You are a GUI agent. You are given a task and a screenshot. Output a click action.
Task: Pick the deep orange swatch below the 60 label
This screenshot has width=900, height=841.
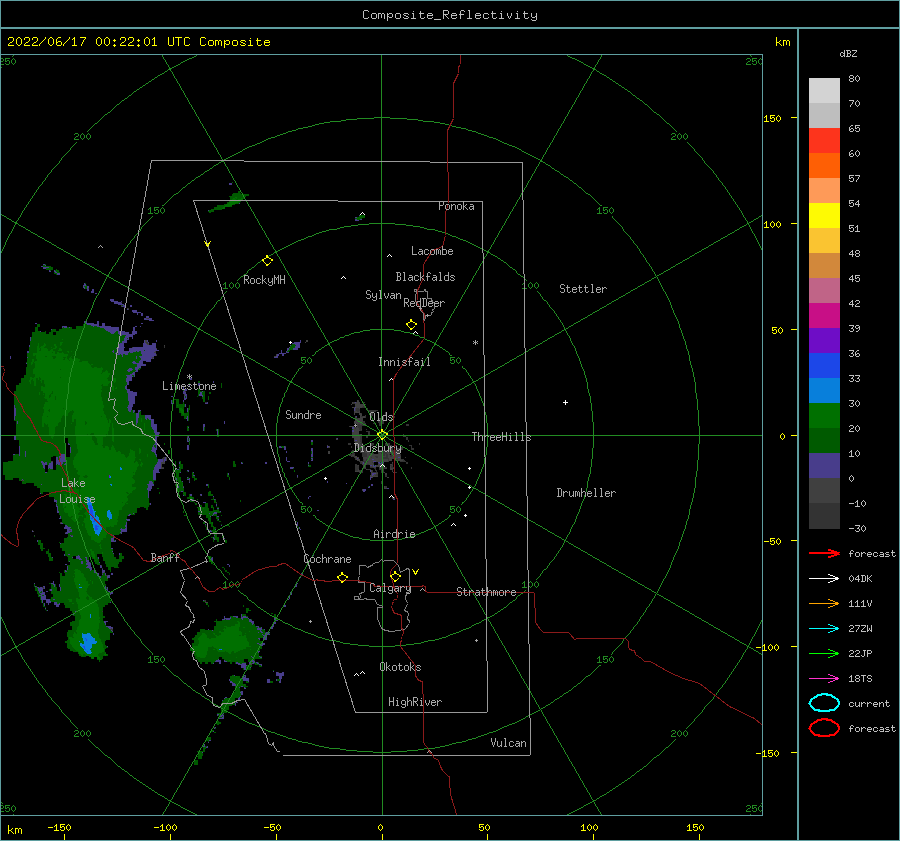tap(824, 166)
